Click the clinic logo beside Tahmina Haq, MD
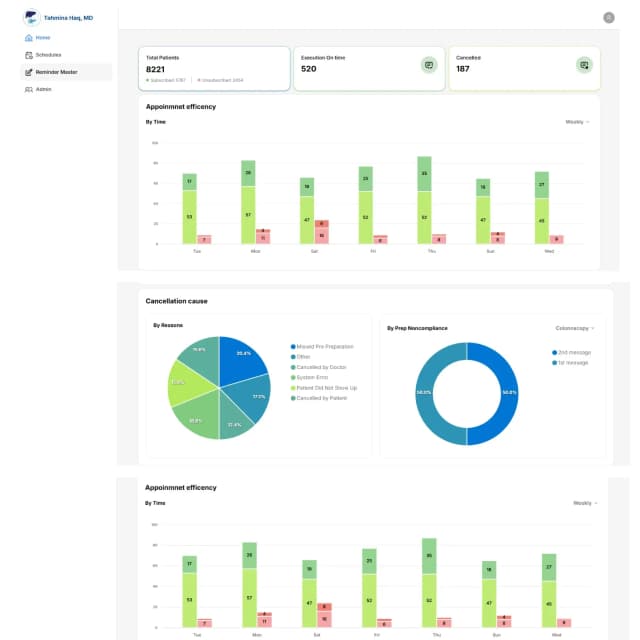Screen dimensions: 640x640 [x=31, y=17]
